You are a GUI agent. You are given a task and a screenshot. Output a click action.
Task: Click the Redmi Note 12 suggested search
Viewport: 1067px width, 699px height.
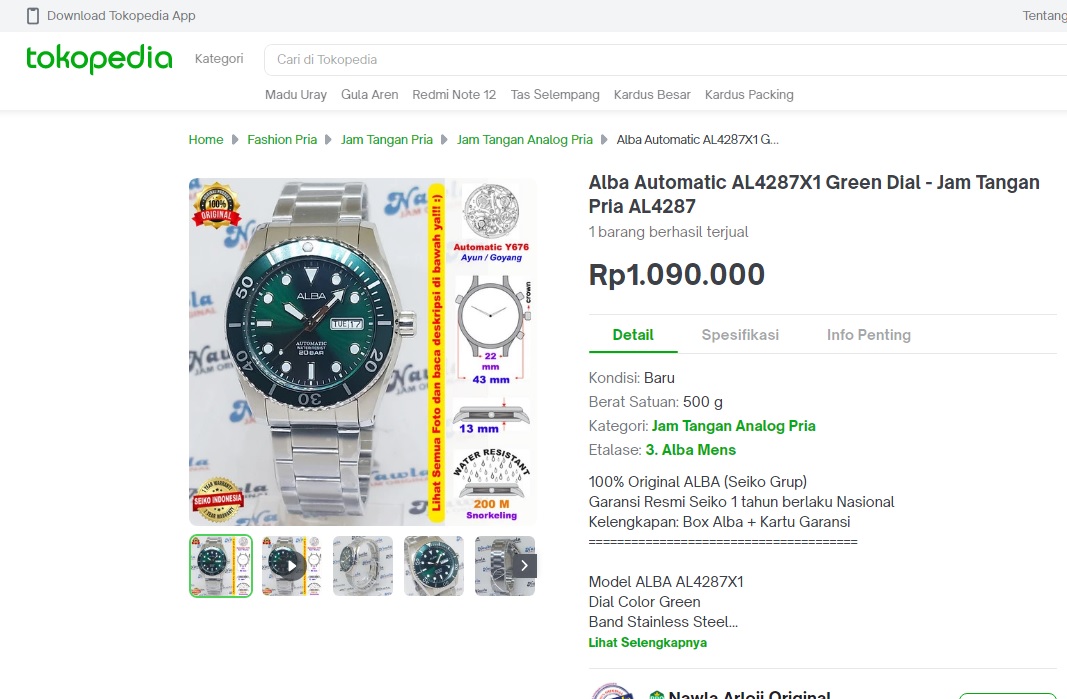click(x=454, y=95)
